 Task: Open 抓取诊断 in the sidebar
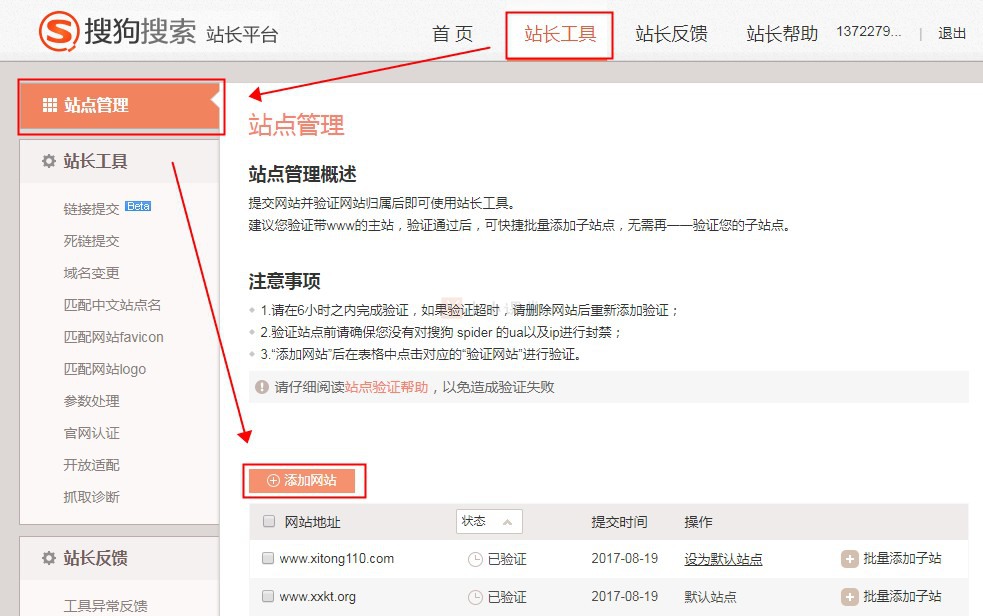coord(91,497)
